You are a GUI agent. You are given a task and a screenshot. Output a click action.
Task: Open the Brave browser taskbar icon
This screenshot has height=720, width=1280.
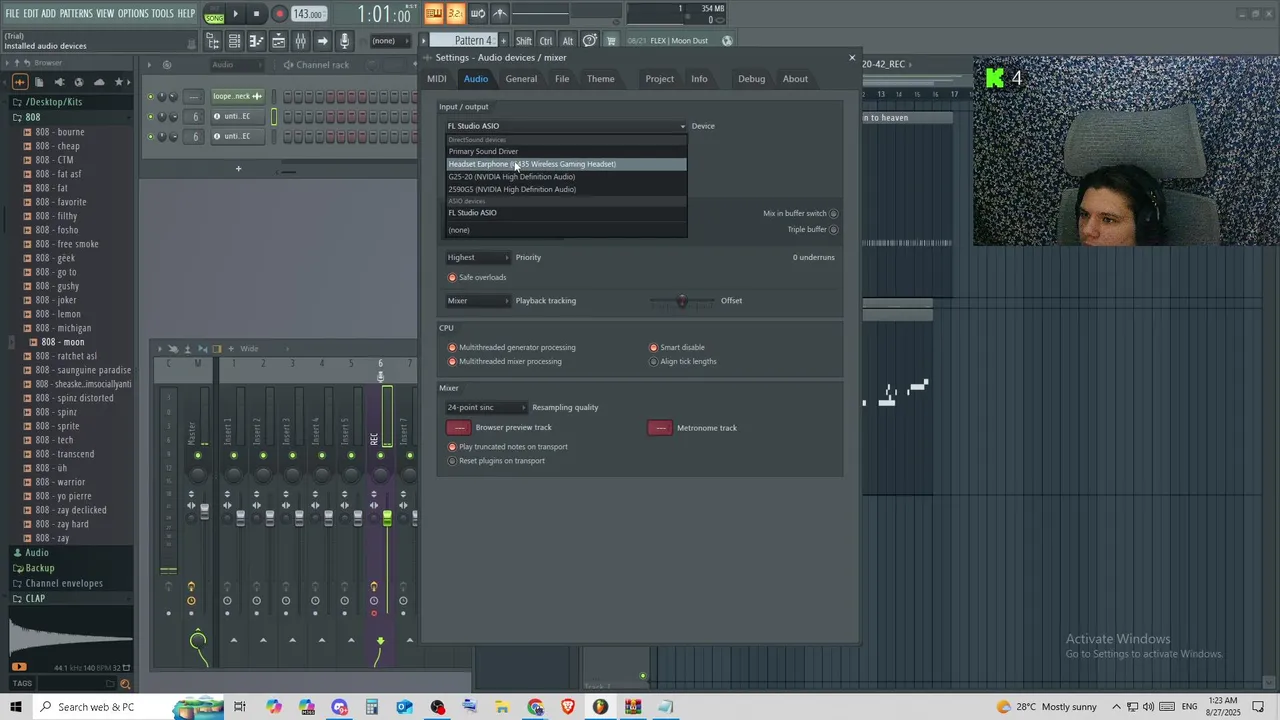point(568,707)
